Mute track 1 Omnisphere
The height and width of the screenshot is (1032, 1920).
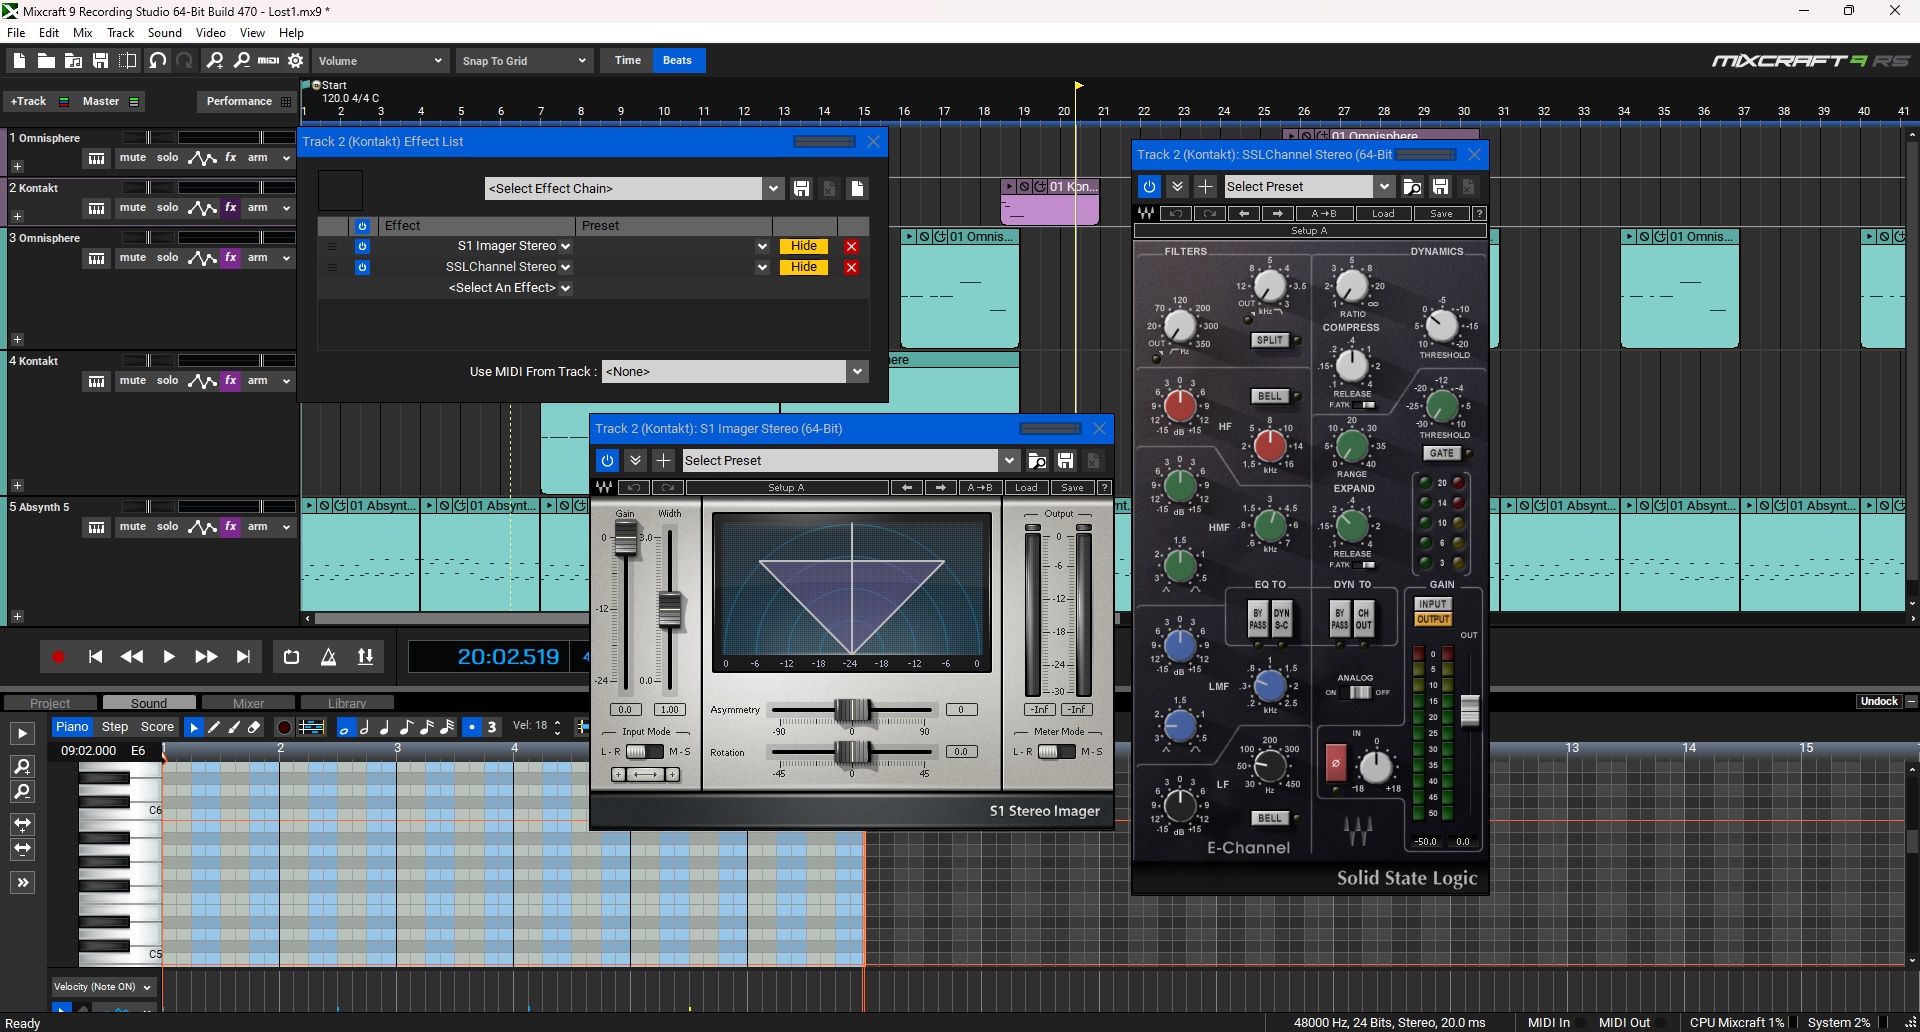pyautogui.click(x=133, y=158)
